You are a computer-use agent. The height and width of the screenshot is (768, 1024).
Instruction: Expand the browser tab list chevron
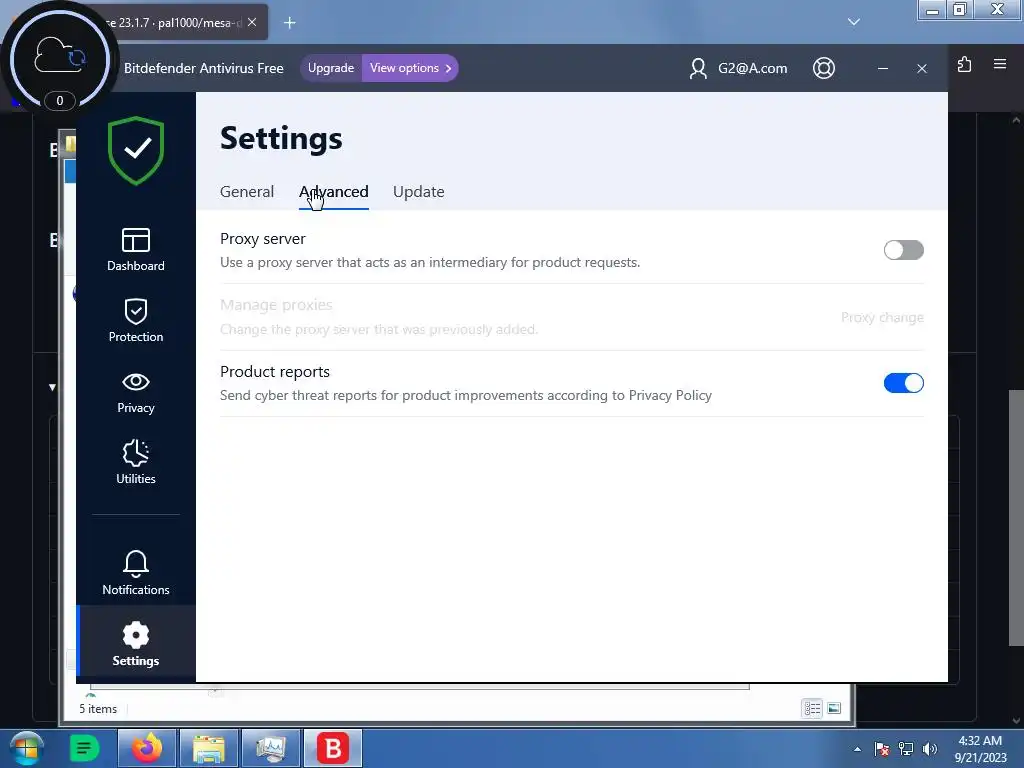(854, 22)
